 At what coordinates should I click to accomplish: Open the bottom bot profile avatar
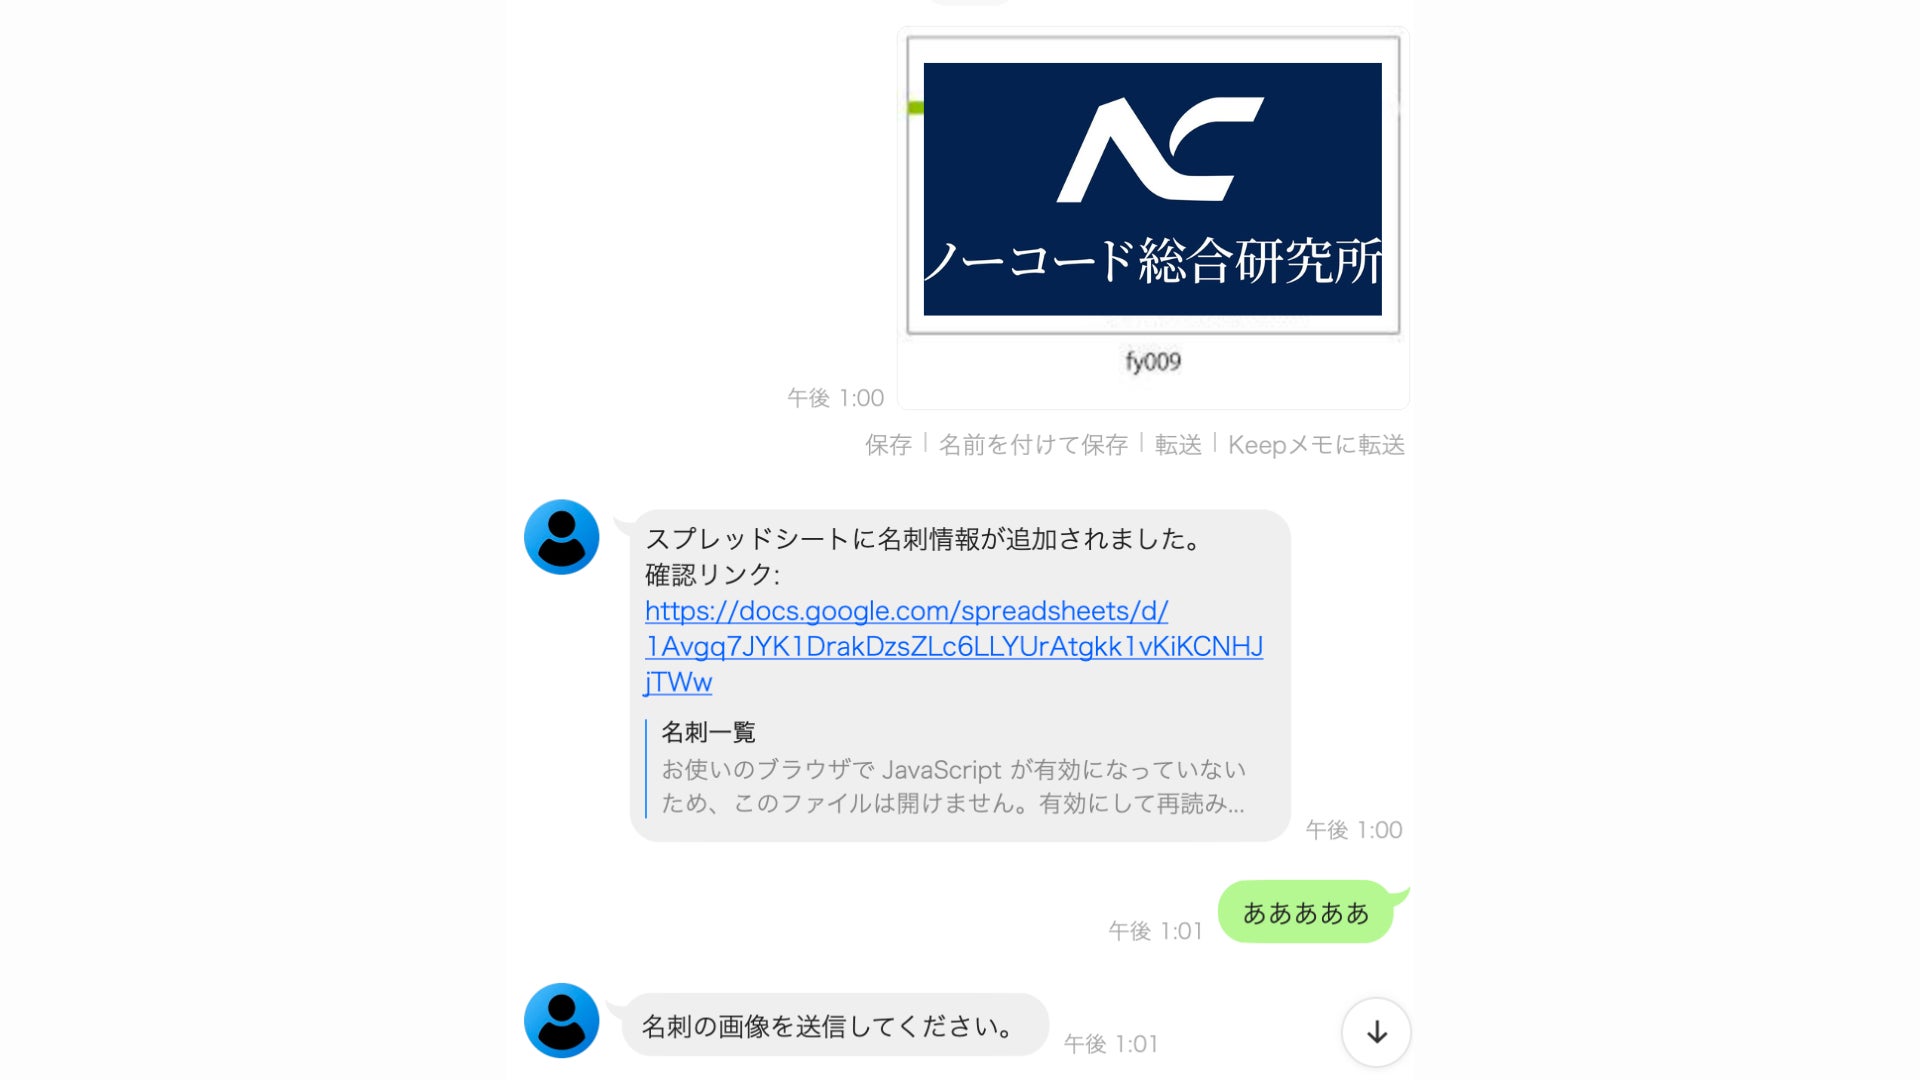562,1020
